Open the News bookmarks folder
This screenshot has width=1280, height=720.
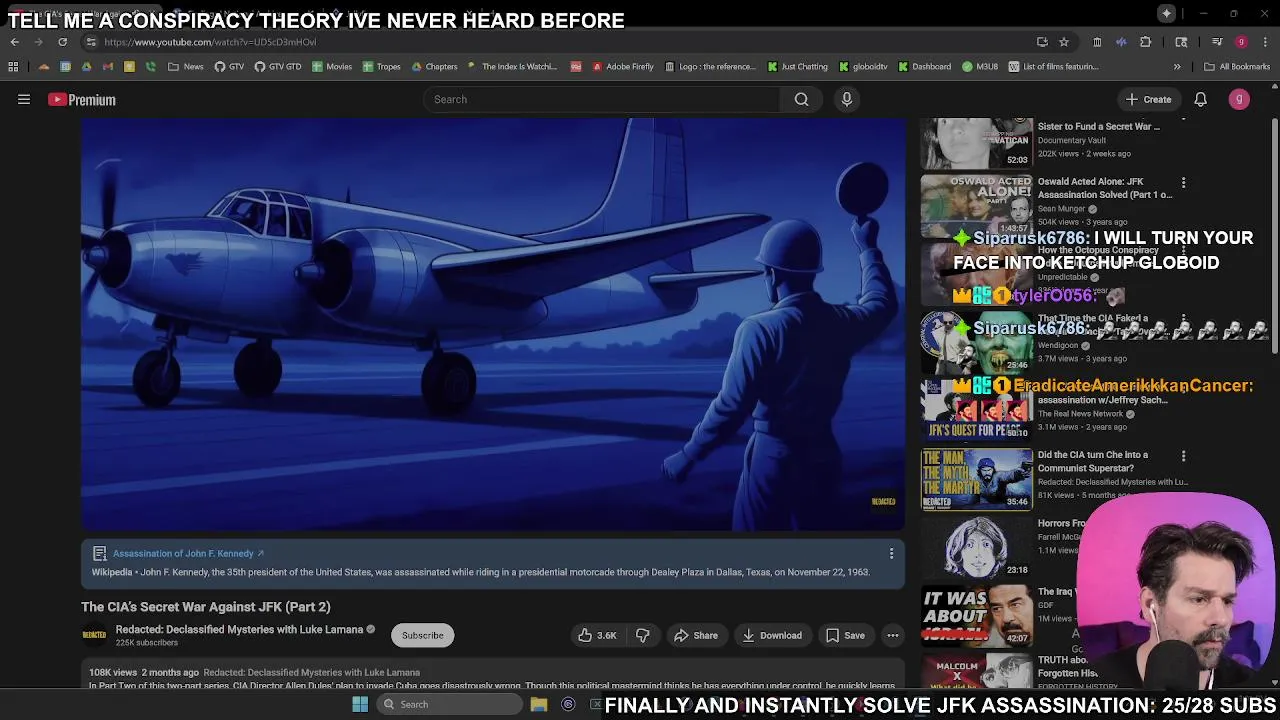tap(186, 66)
